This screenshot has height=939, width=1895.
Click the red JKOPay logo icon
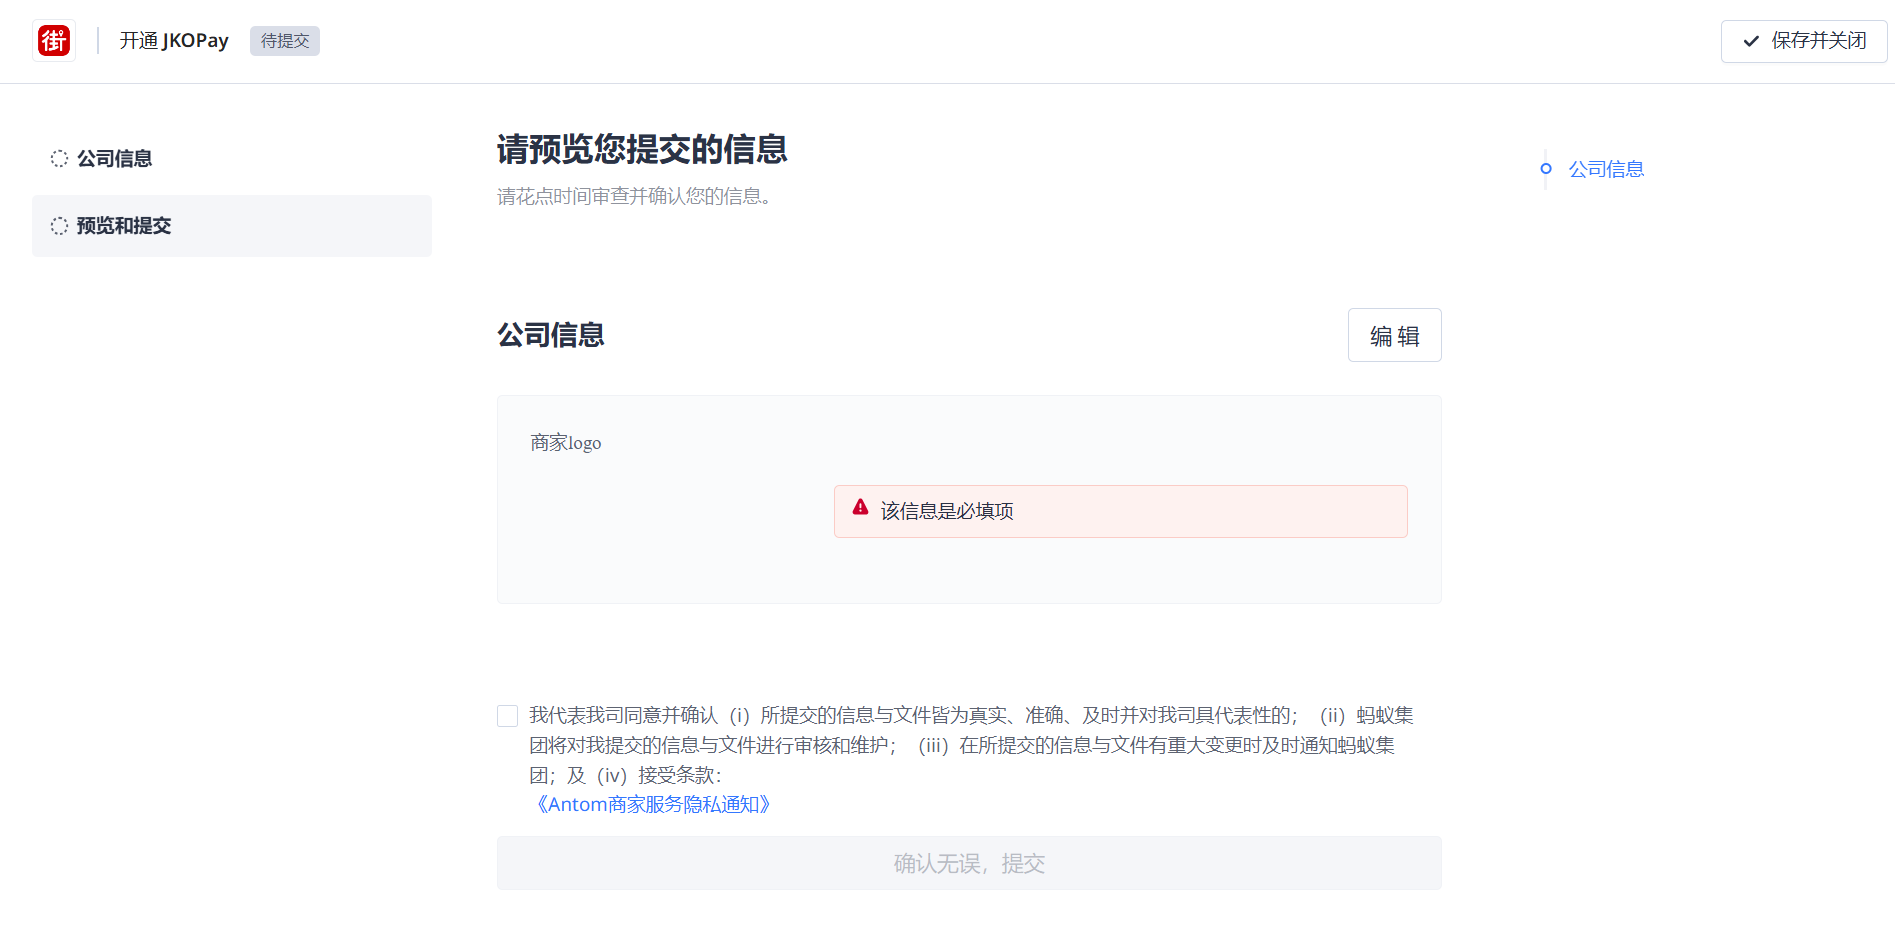[54, 41]
